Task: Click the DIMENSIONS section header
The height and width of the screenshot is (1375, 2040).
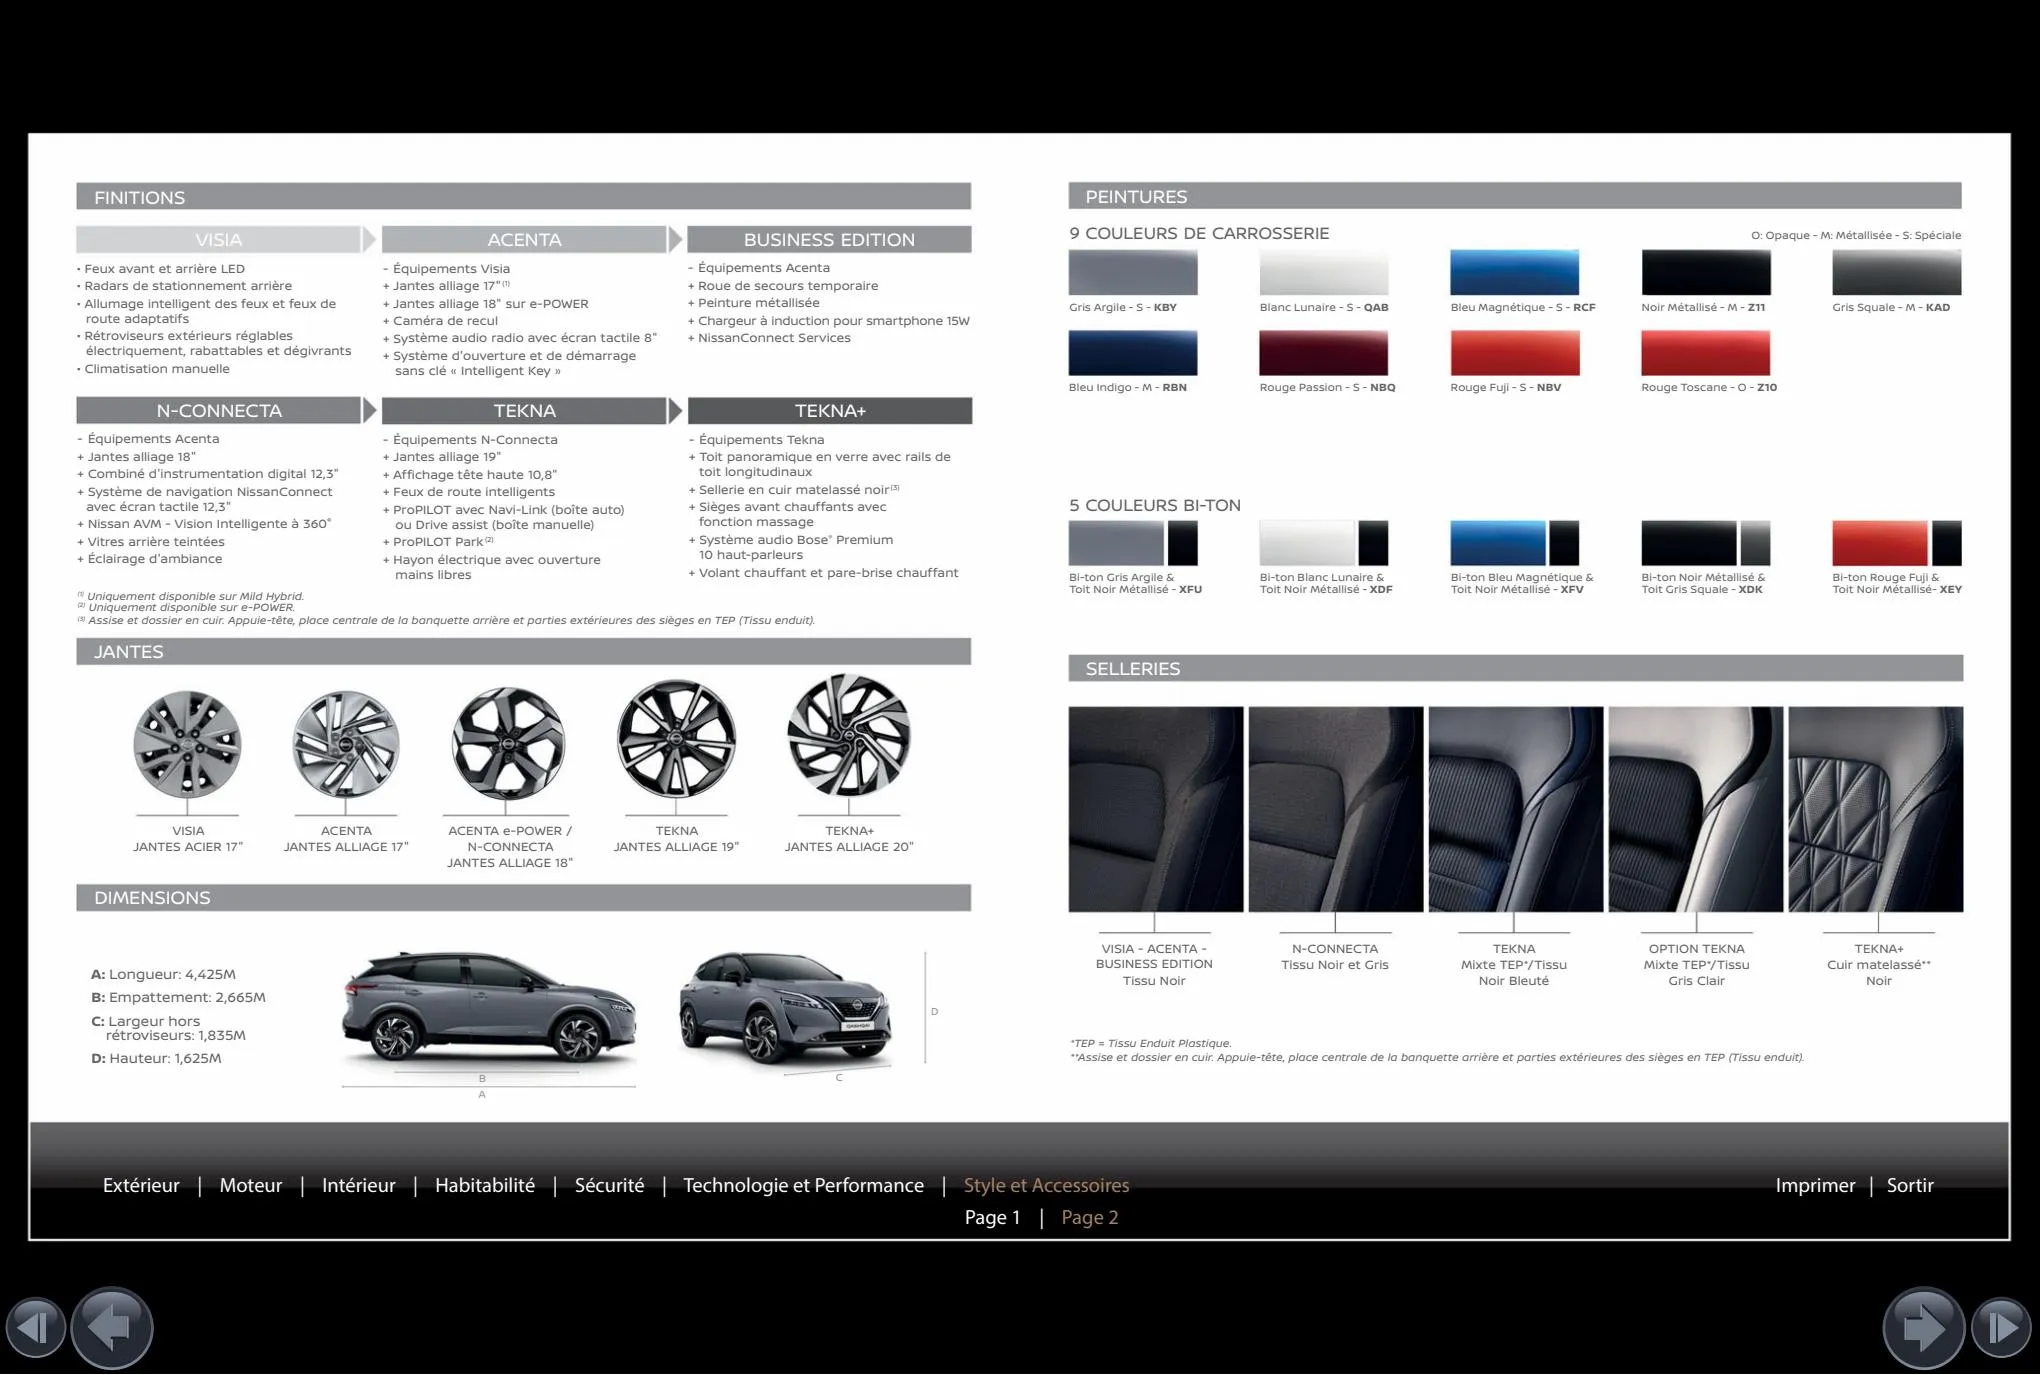Action: (523, 897)
